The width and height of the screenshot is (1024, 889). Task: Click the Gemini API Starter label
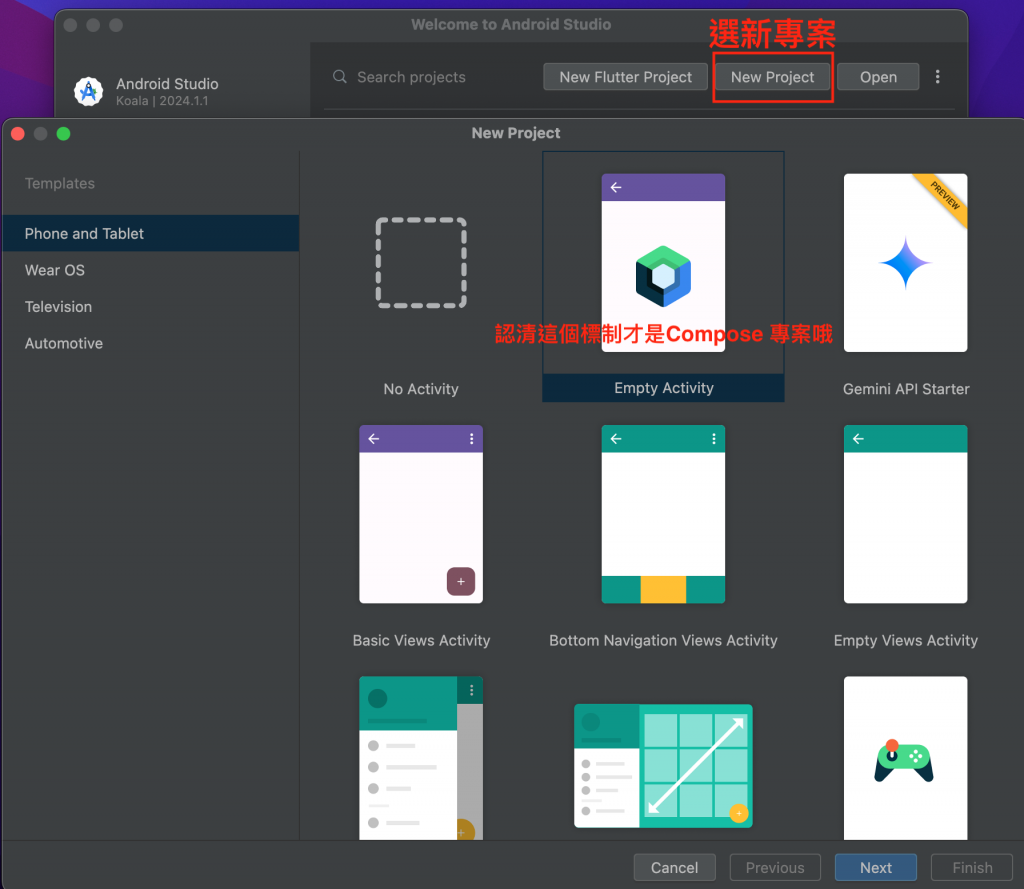(x=906, y=389)
